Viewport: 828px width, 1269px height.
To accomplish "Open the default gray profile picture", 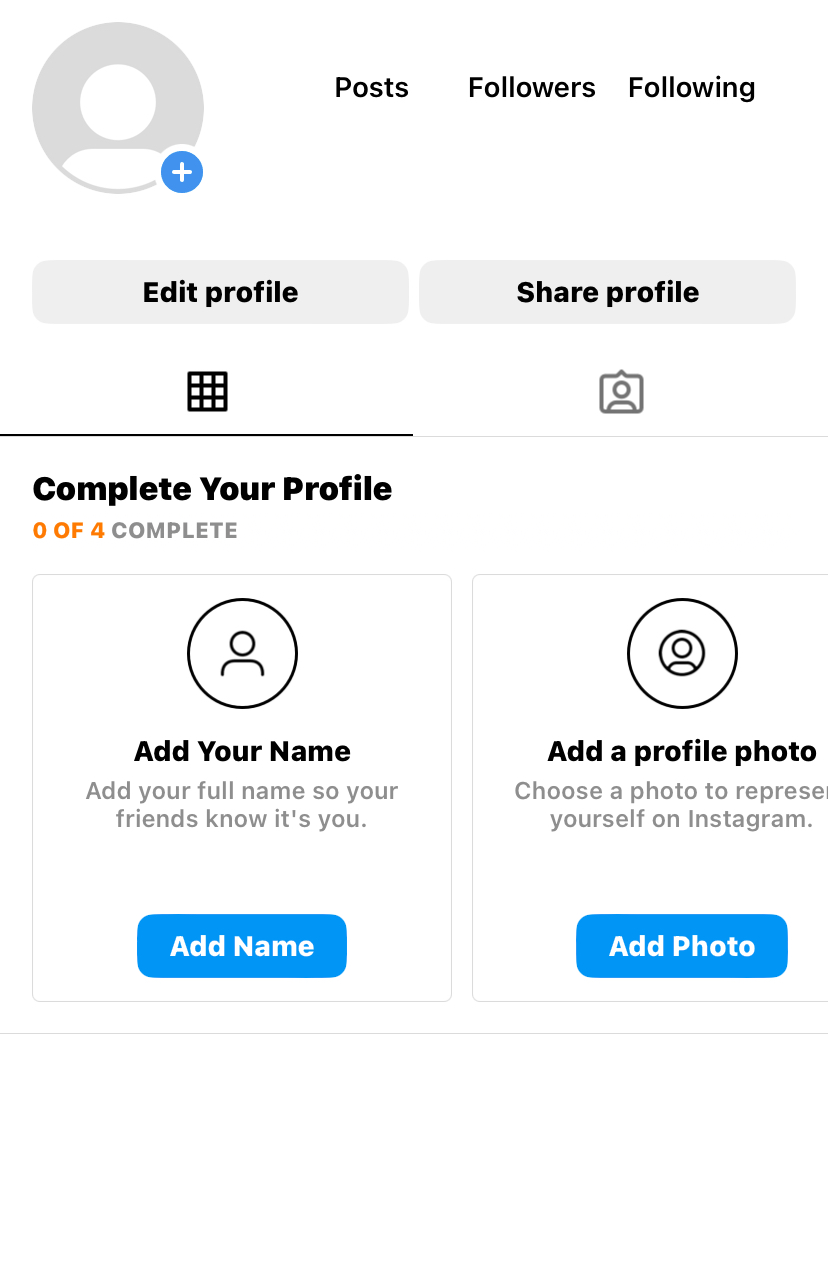I will click(118, 107).
